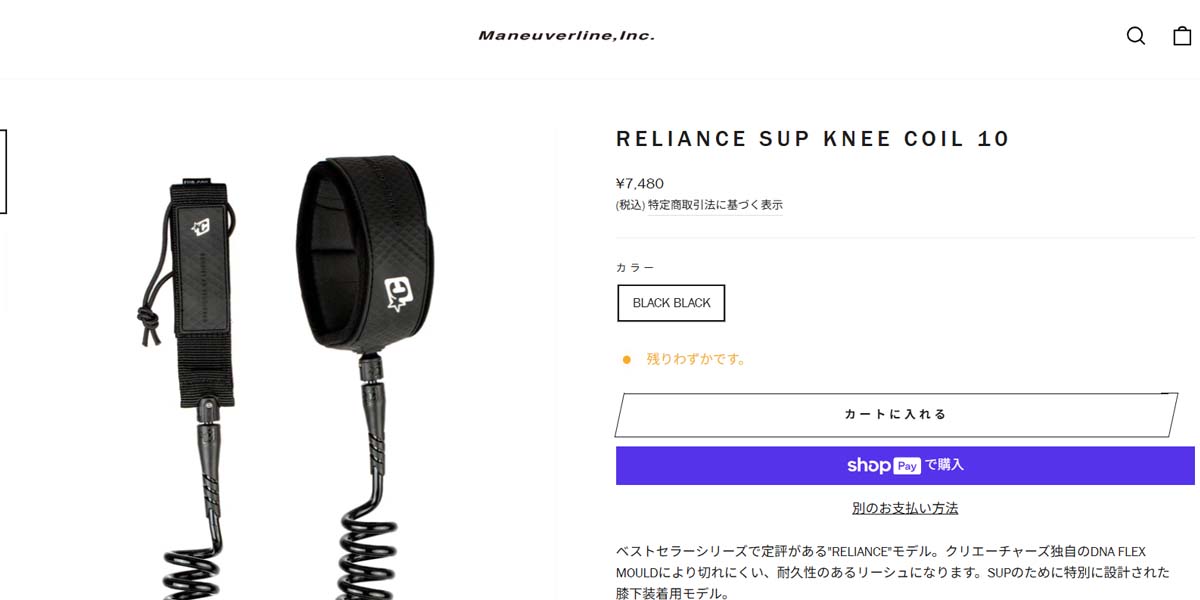Viewport: 1200px width, 600px height.
Task: Click the (税込) tax-included label
Action: click(630, 205)
